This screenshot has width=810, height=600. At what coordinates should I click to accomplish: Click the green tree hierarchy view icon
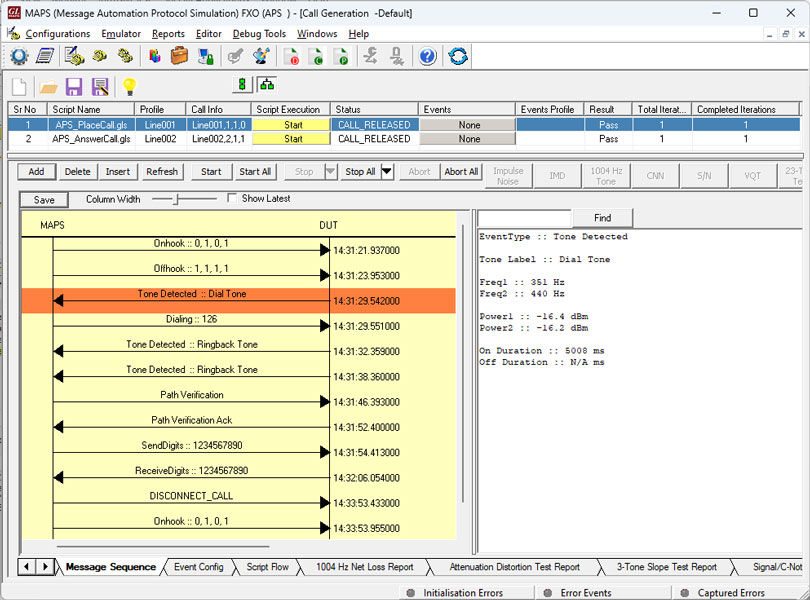coord(267,84)
